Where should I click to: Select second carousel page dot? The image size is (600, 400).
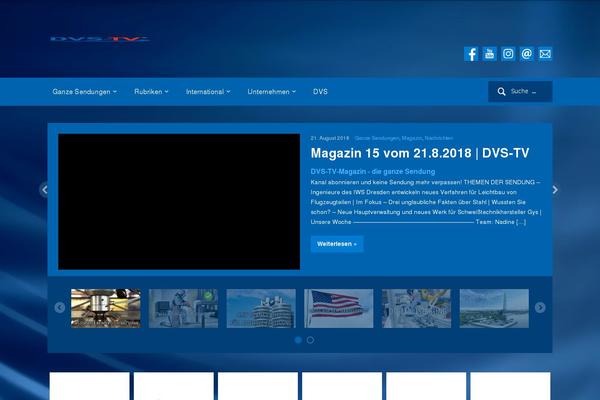click(x=310, y=340)
